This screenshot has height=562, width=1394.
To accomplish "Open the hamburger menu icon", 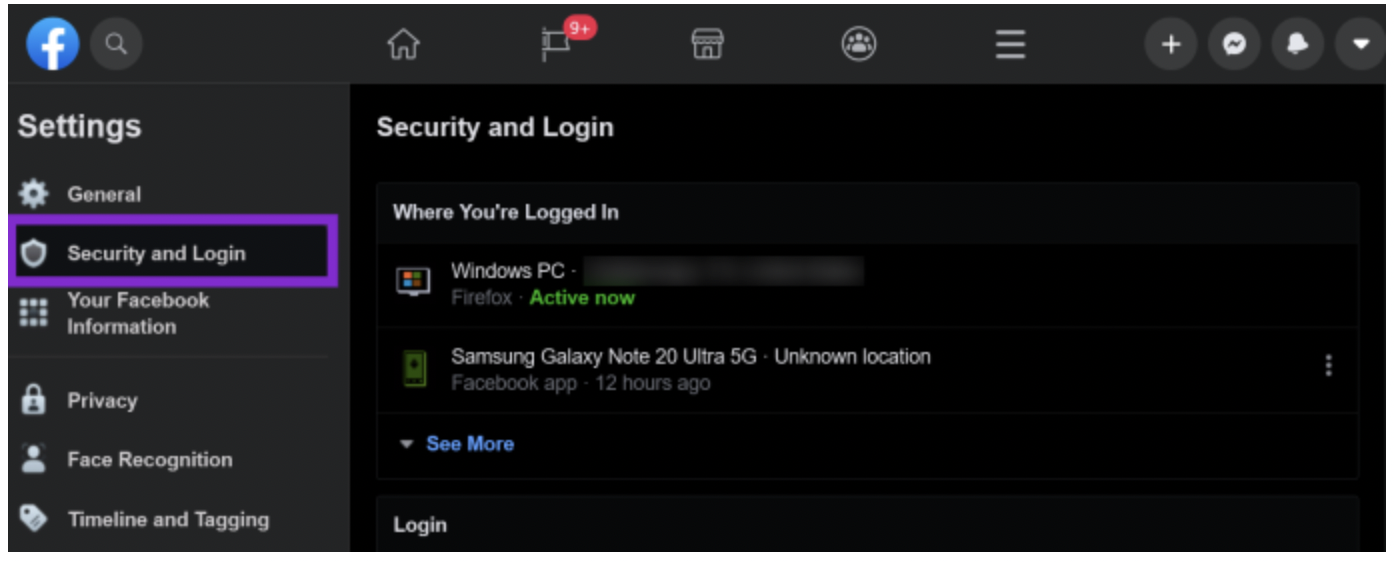I will pos(1010,45).
